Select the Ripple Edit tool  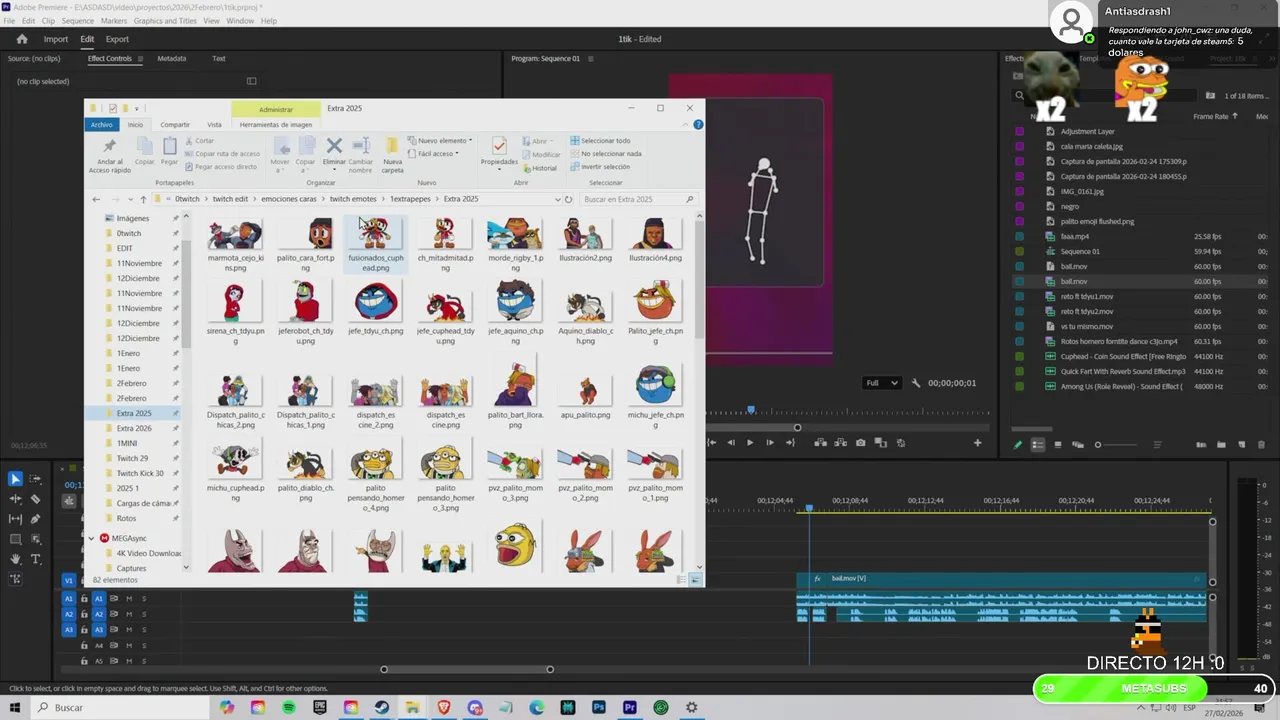(15, 499)
